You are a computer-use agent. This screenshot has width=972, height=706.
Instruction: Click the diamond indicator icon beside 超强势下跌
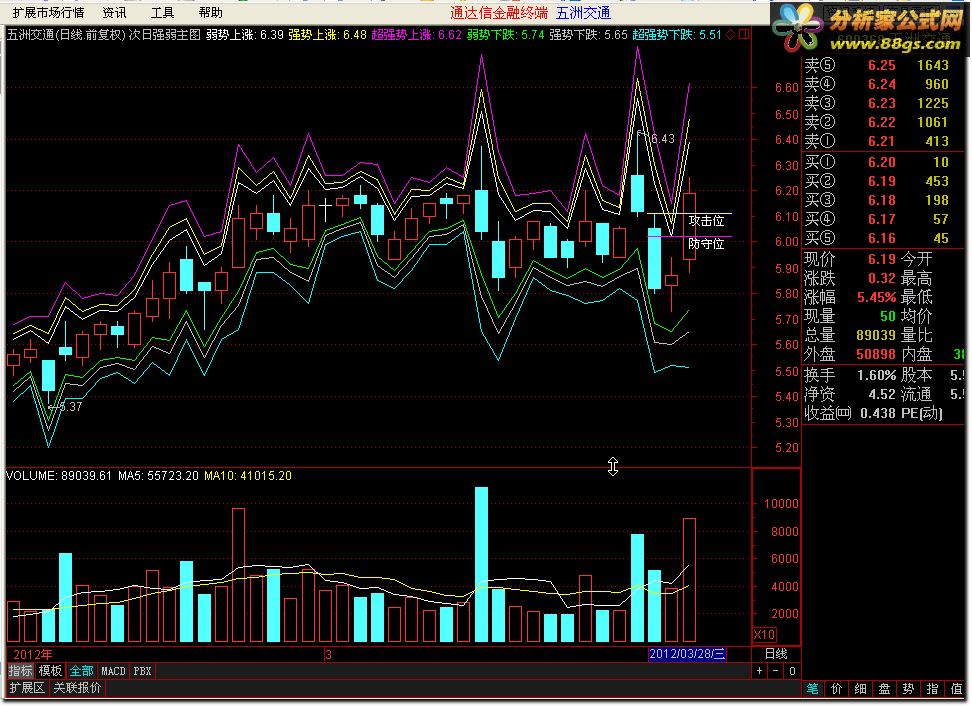pyautogui.click(x=731, y=35)
